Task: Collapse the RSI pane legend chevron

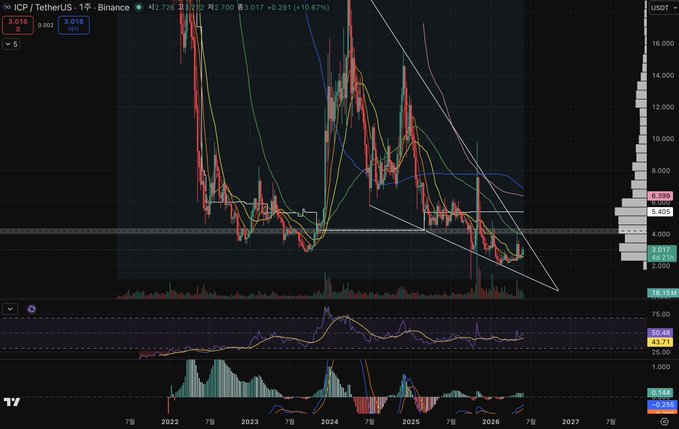Action: point(10,309)
